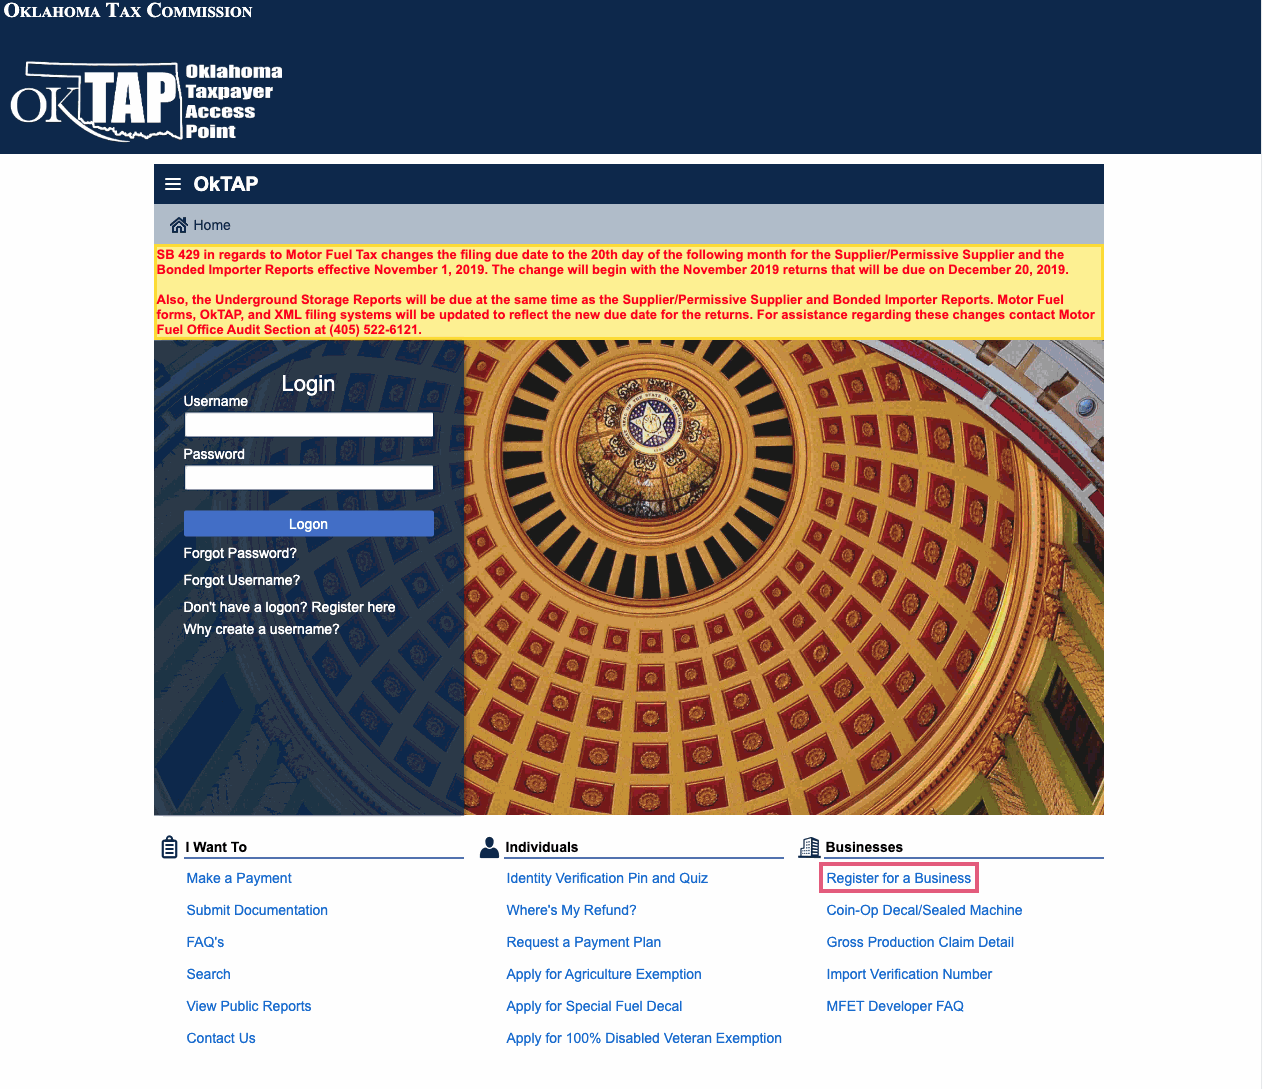Select Gross Production Claim Detail
The height and width of the screenshot is (1089, 1263).
920,942
